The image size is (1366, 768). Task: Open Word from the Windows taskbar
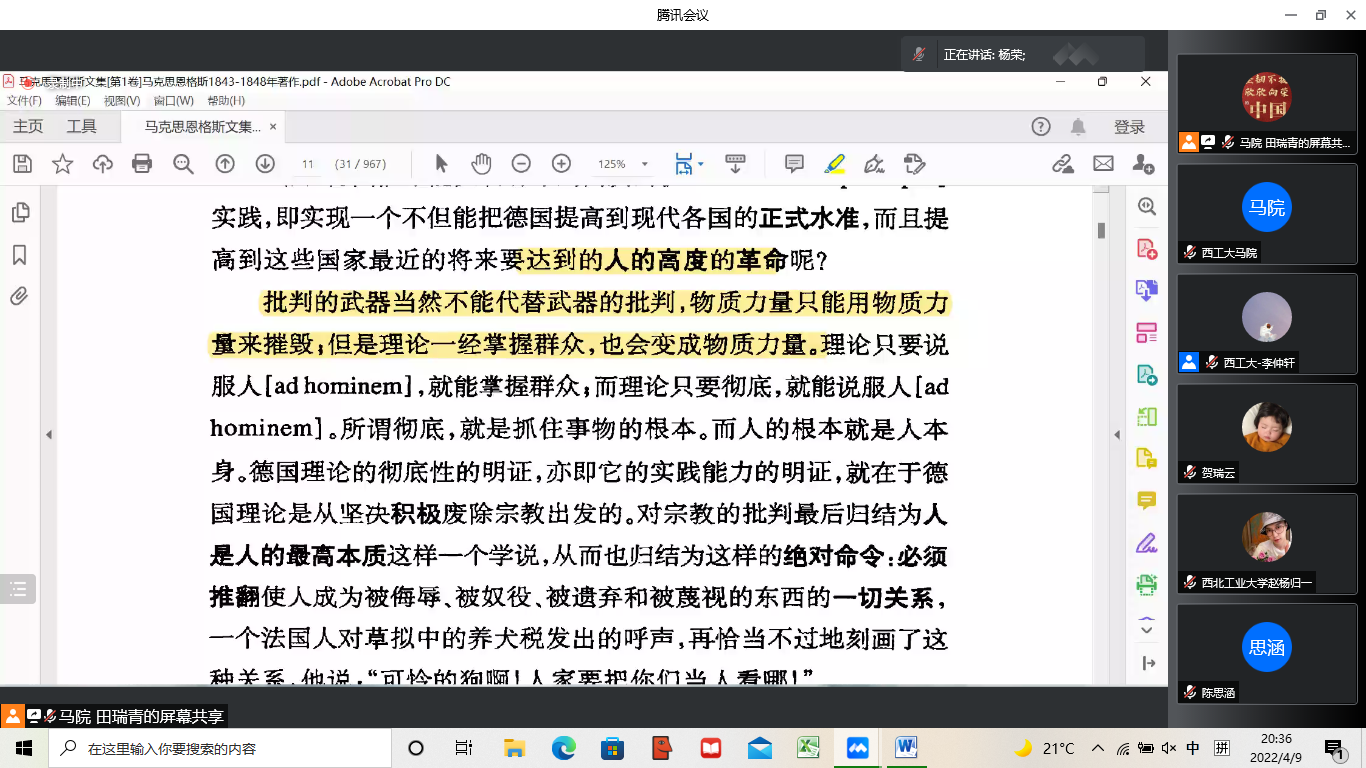[x=906, y=747]
